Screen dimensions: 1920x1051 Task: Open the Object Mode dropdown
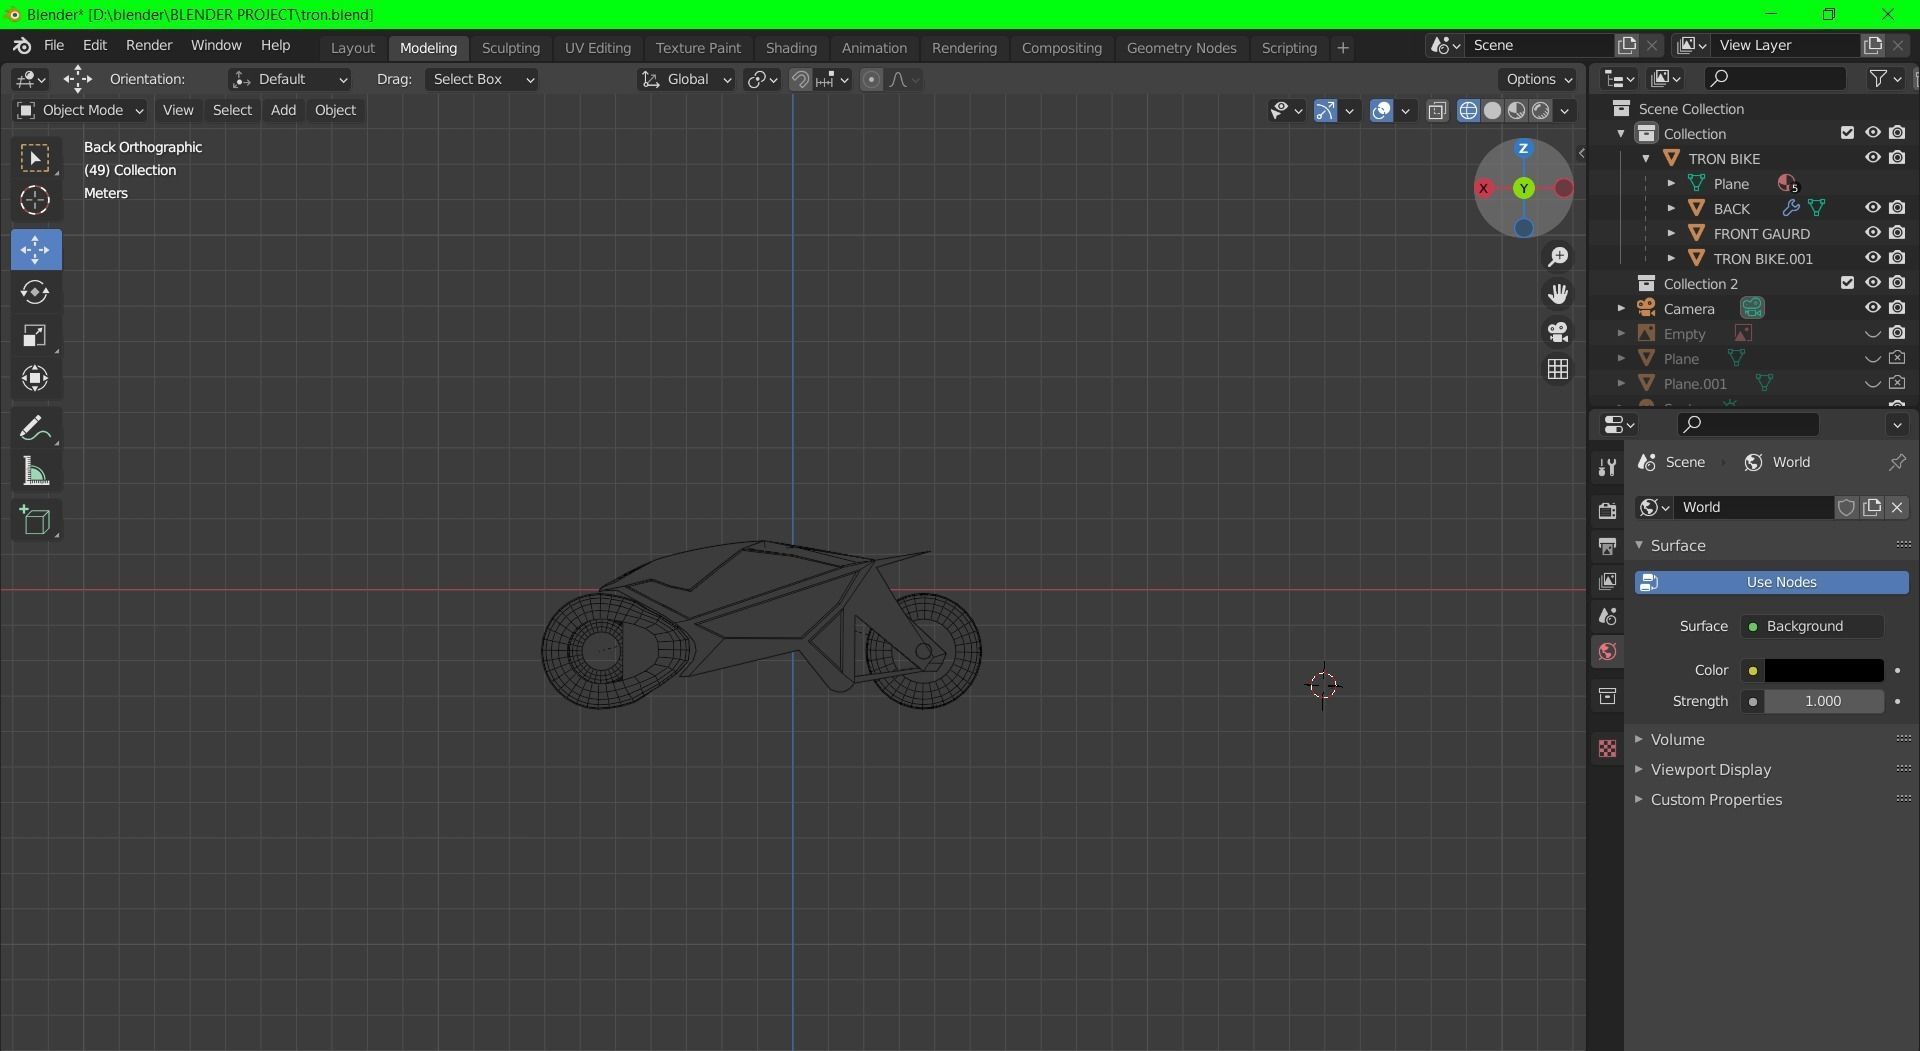click(80, 110)
